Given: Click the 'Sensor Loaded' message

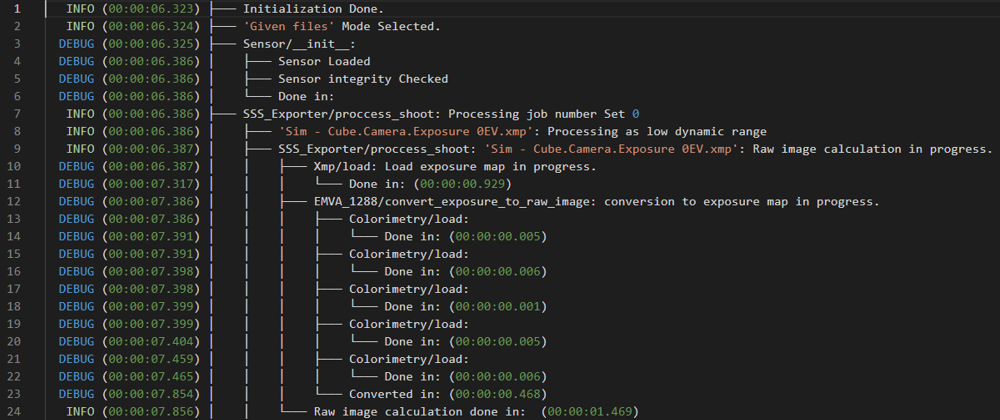Looking at the screenshot, I should 324,62.
